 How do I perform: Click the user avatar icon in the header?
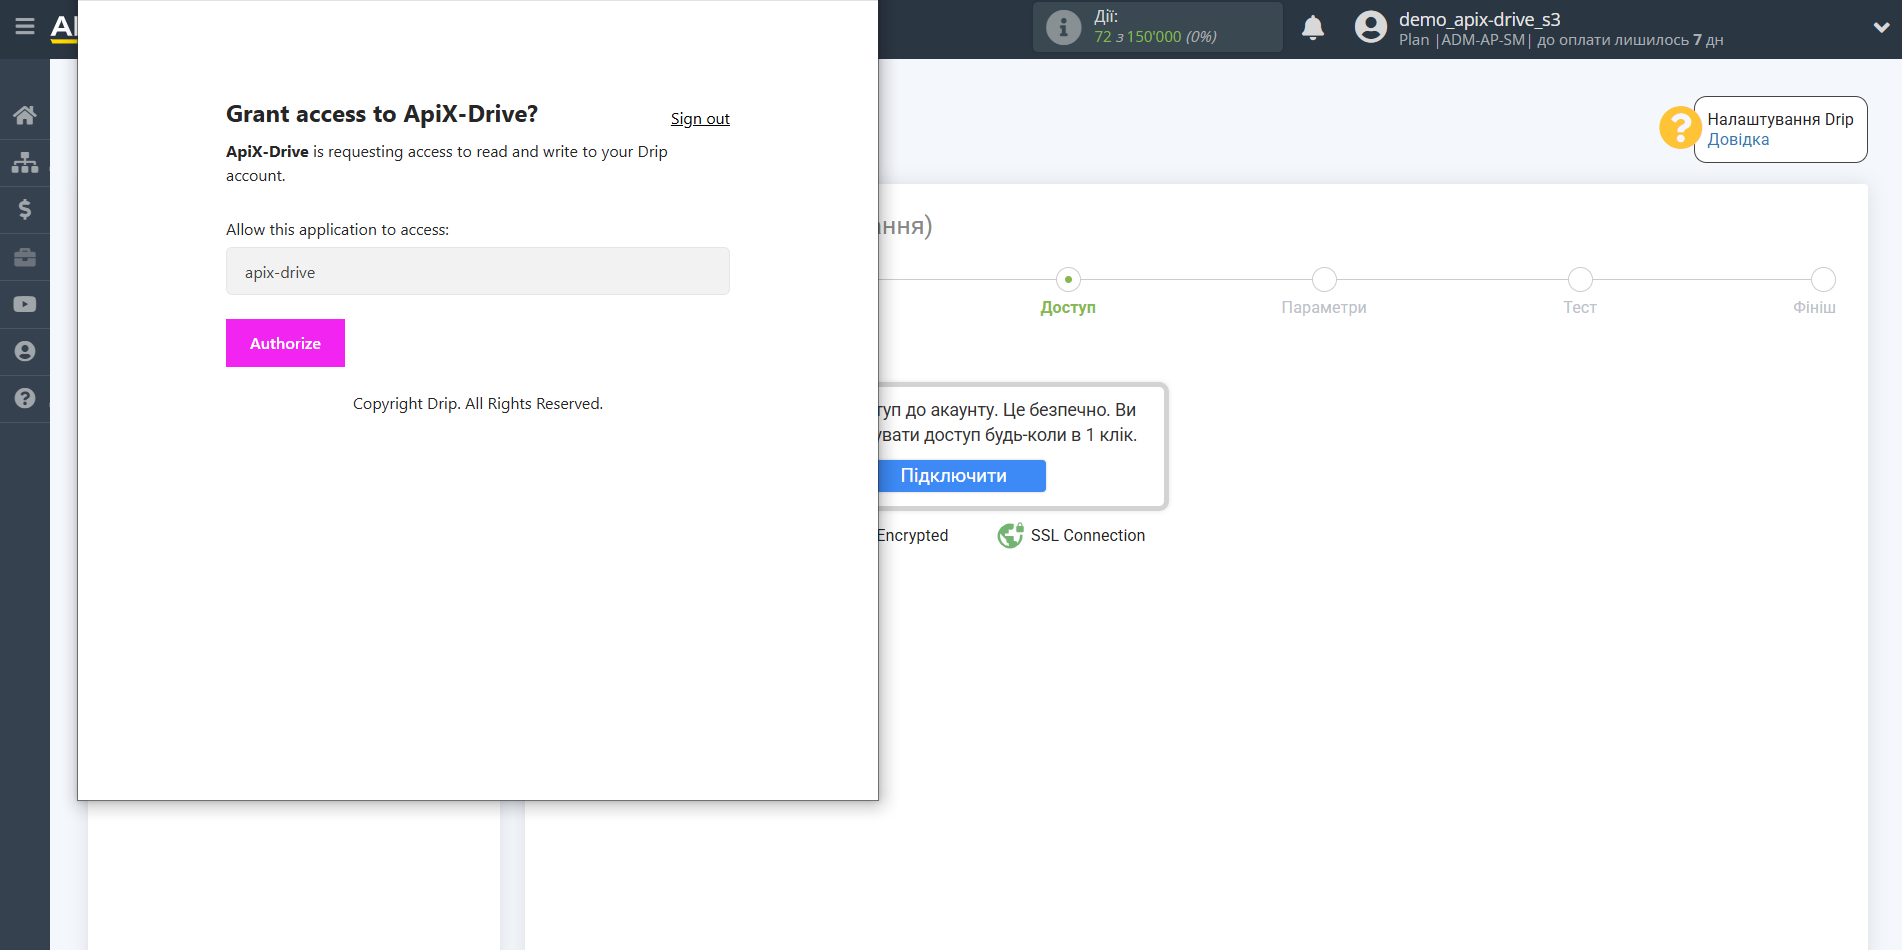click(1371, 27)
